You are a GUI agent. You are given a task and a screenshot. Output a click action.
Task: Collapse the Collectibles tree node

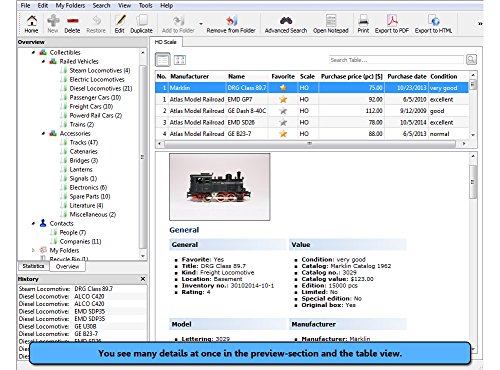[x=33, y=52]
